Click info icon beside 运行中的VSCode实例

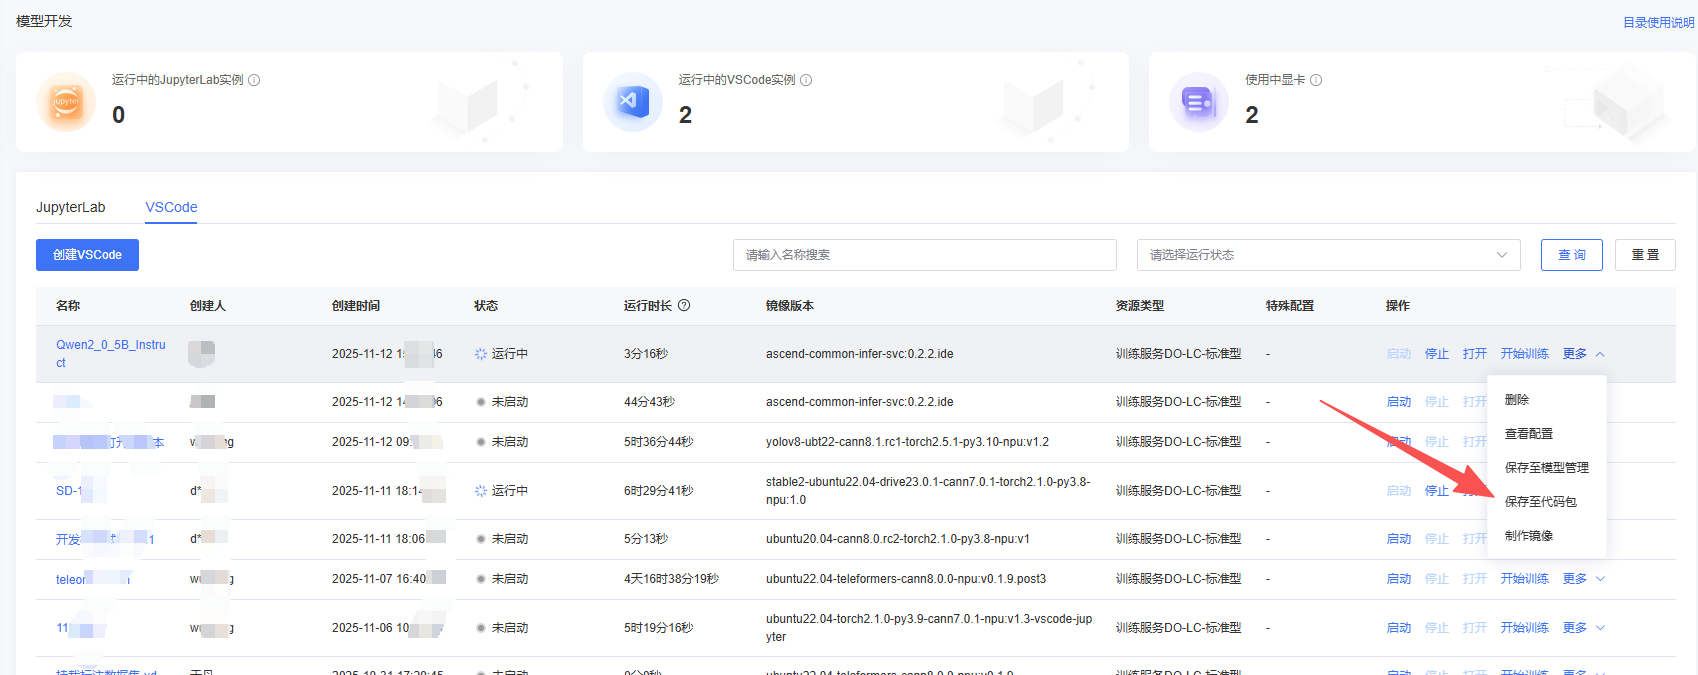point(806,80)
